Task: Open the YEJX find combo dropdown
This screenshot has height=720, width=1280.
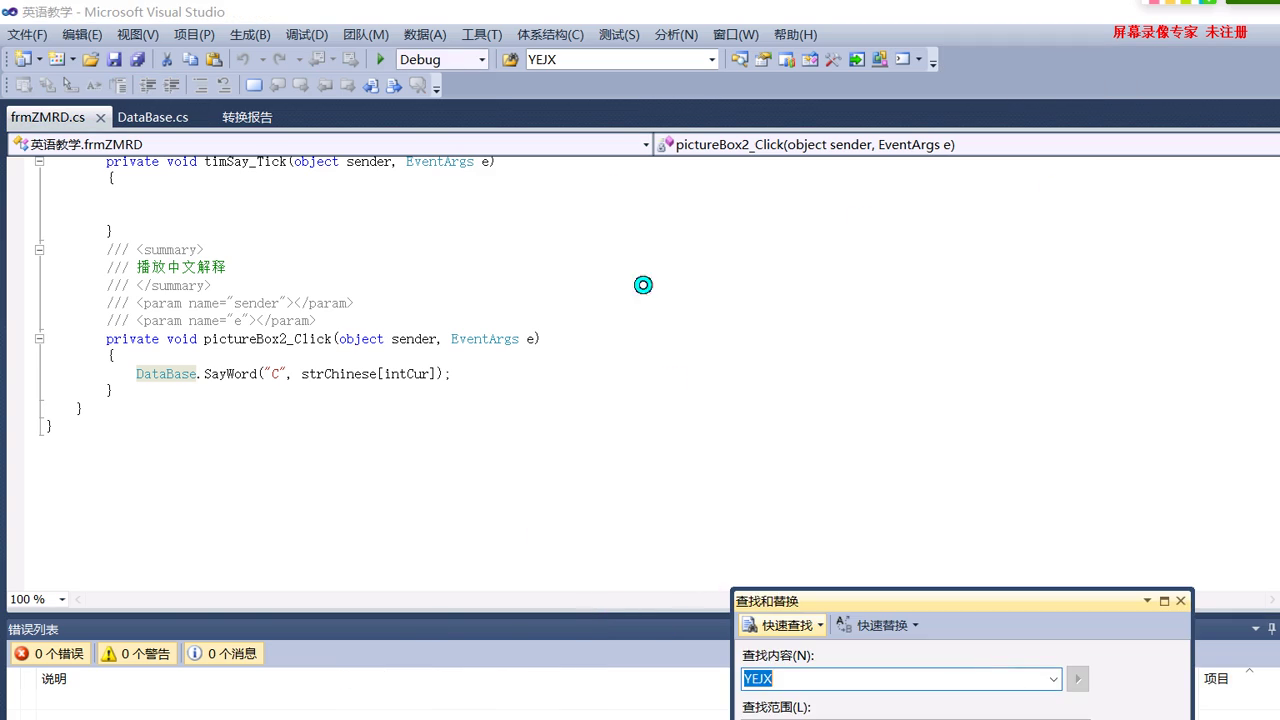Action: point(712,59)
